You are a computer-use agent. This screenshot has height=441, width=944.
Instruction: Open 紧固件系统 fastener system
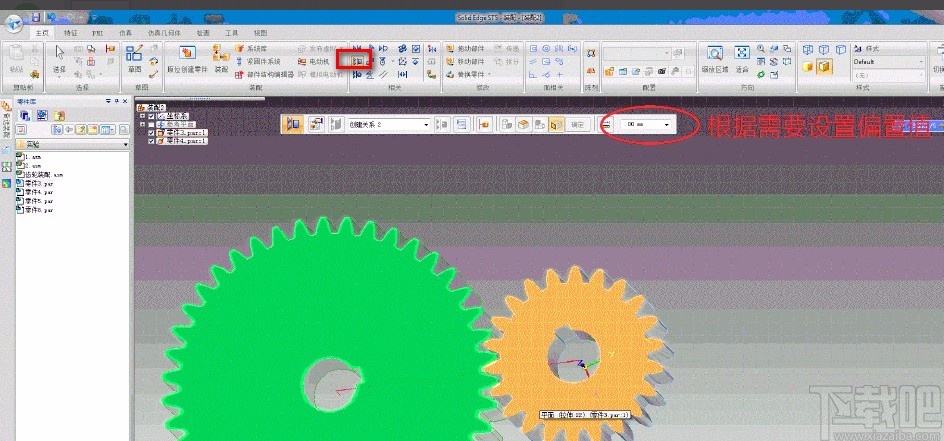(258, 61)
